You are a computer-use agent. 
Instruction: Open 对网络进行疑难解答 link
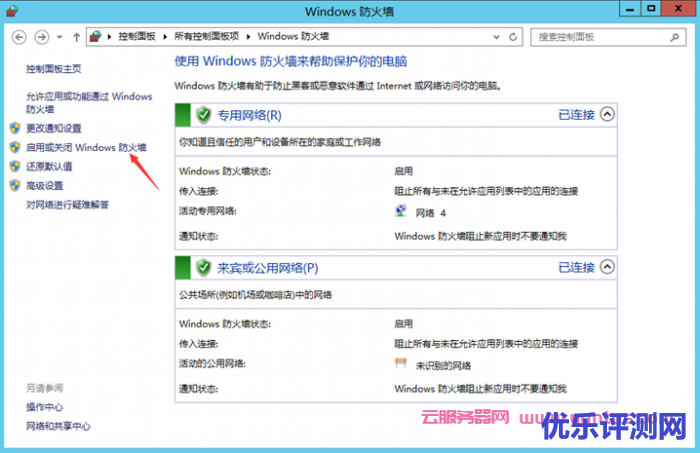[x=67, y=205]
